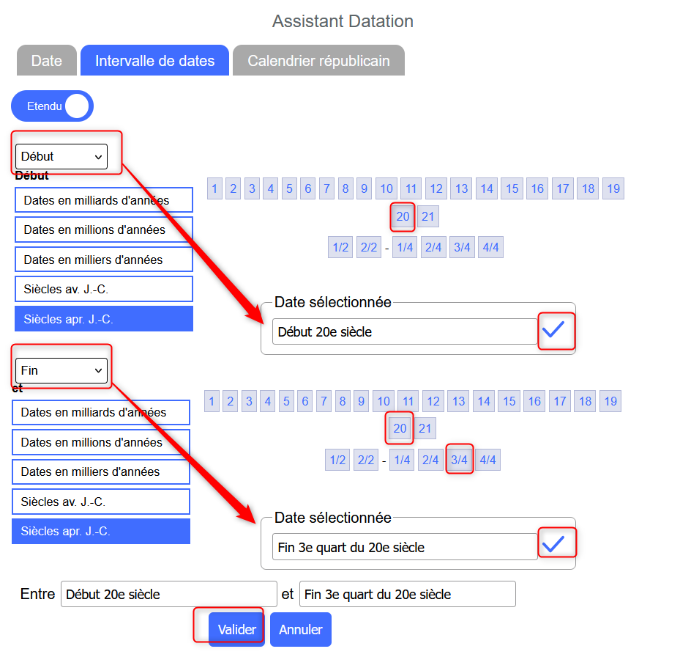Select century 21 in the lower number row

coord(425,429)
